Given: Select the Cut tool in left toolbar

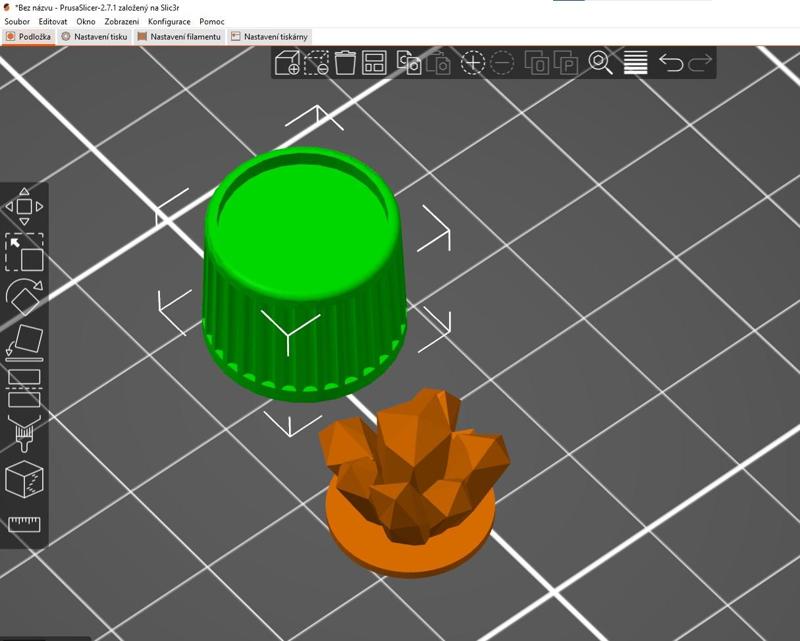Looking at the screenshot, I should pyautogui.click(x=24, y=388).
